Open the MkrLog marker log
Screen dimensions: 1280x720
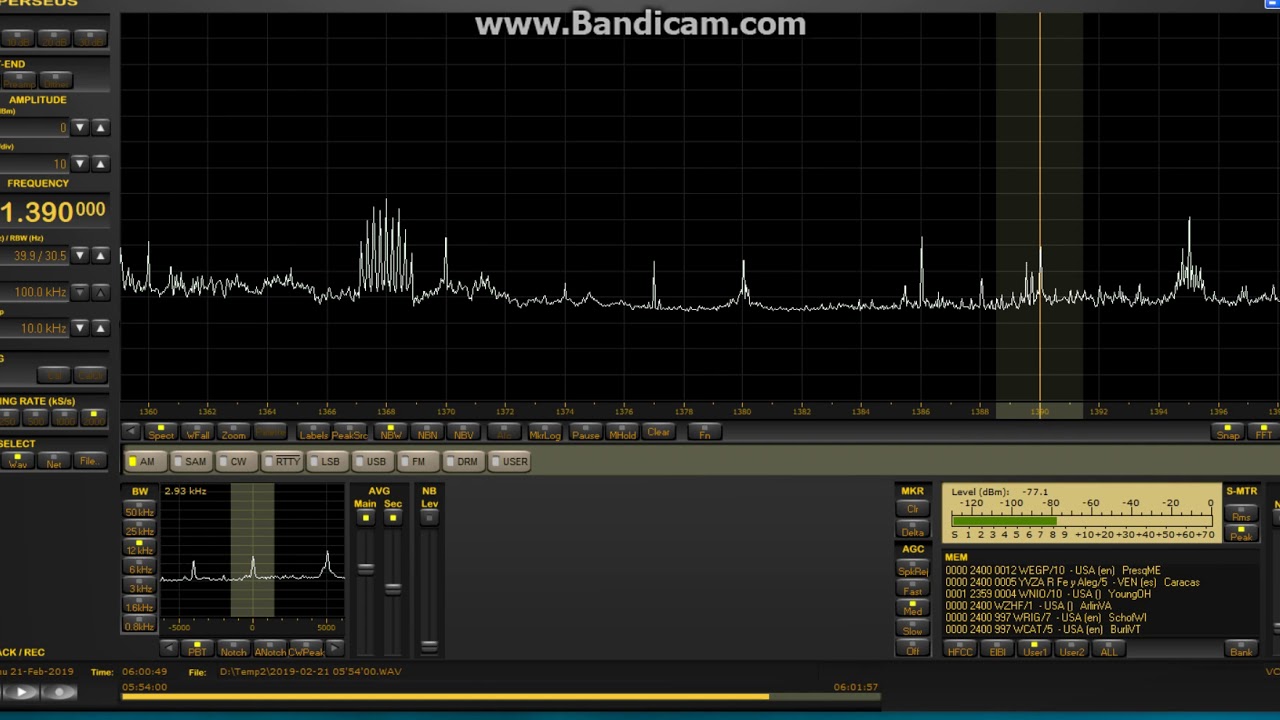tap(545, 432)
